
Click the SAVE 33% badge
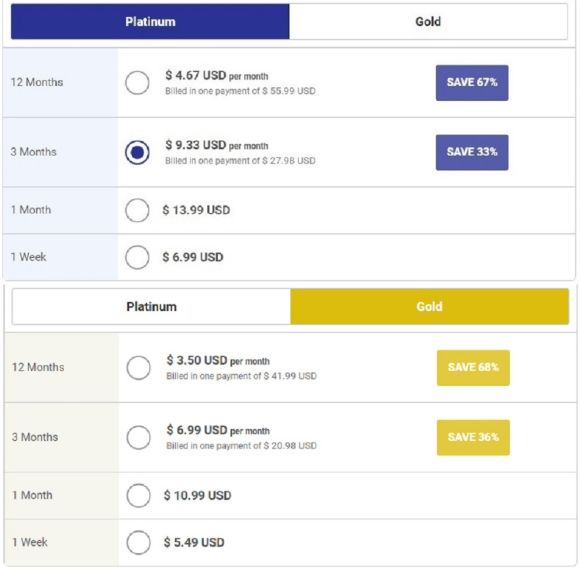coord(472,152)
